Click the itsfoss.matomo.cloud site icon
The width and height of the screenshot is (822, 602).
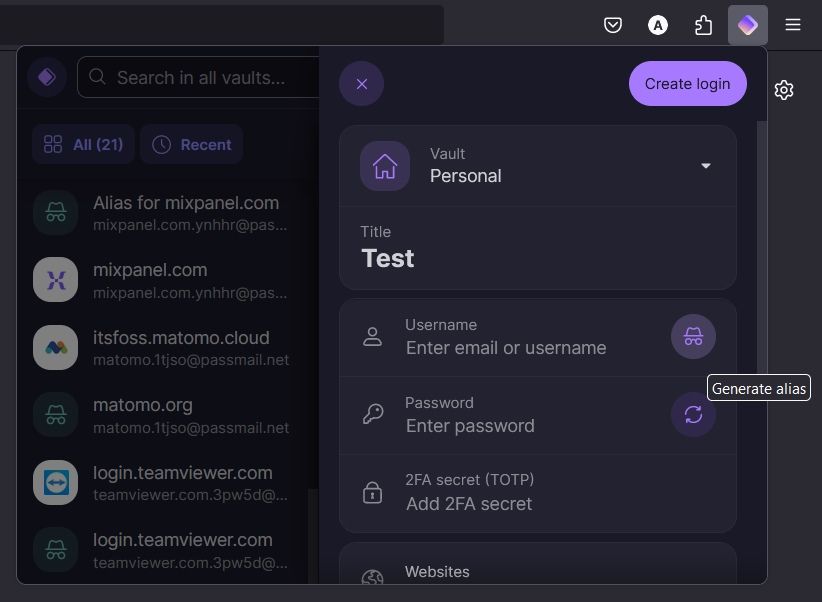[55, 347]
